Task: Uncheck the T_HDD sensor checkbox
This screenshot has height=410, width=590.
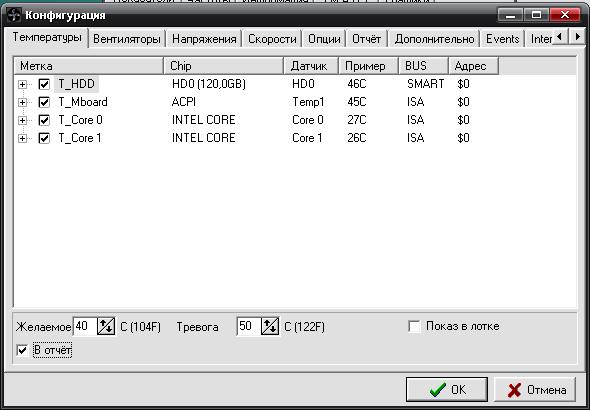Action: (44, 84)
